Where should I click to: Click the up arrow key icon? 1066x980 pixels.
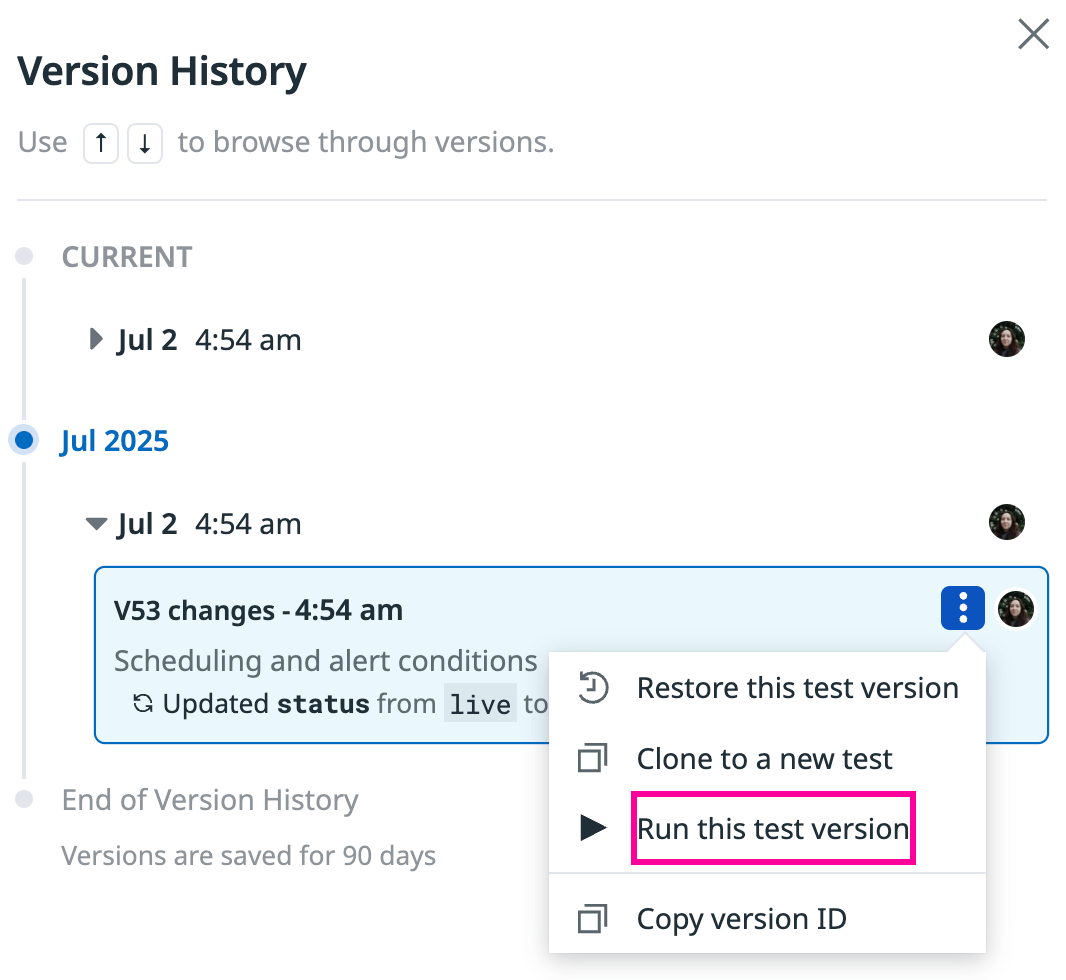click(101, 143)
